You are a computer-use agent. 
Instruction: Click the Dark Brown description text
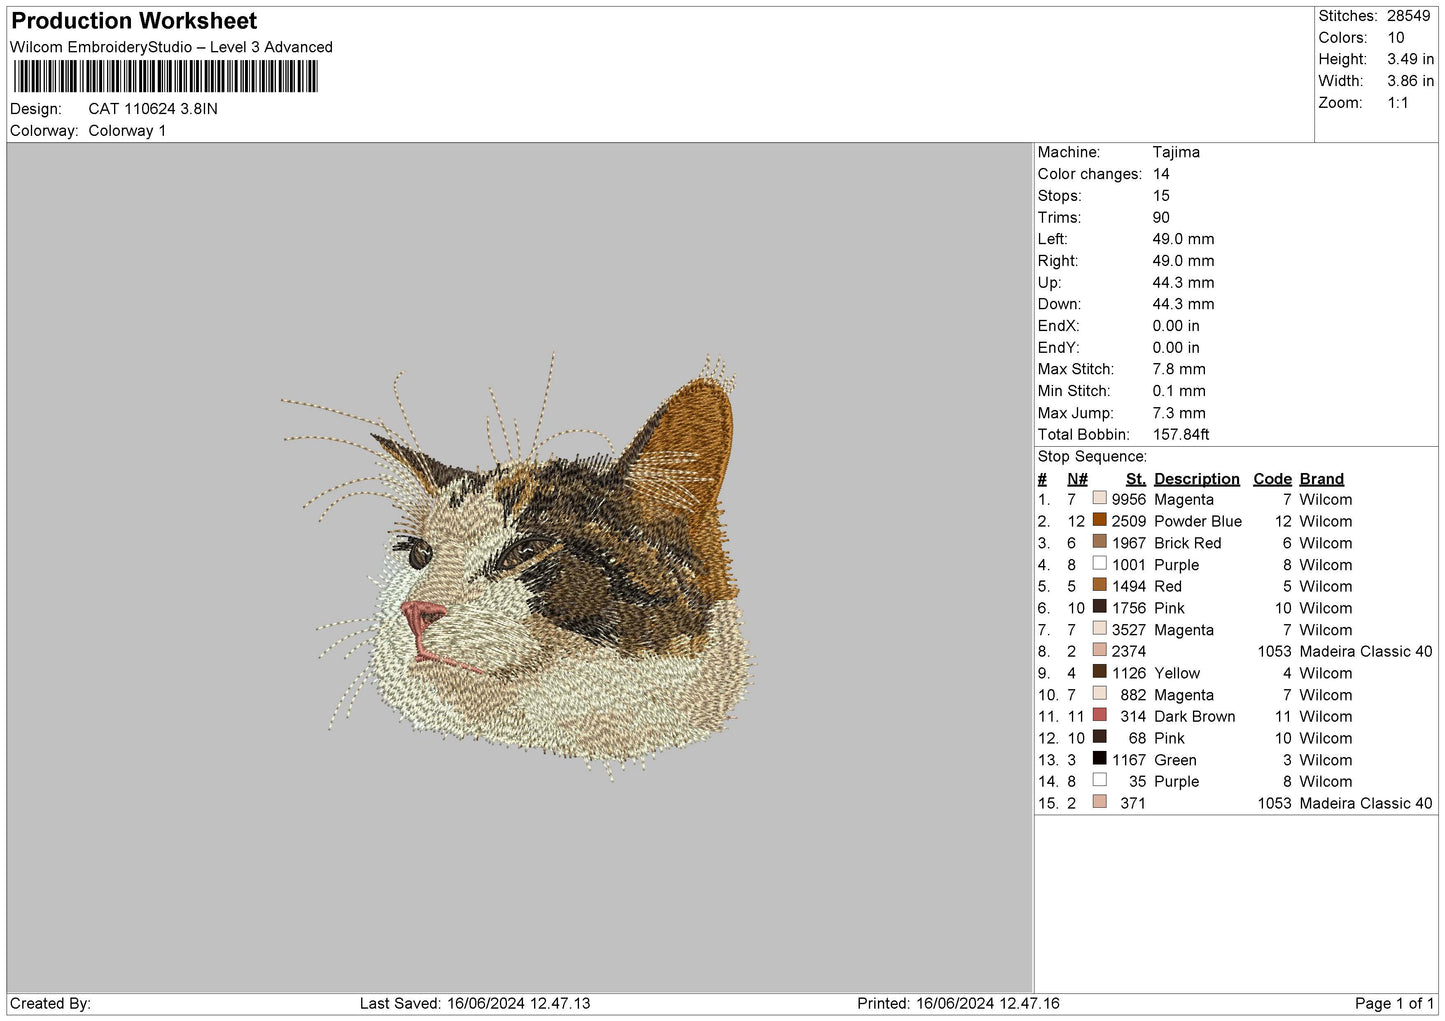pyautogui.click(x=1195, y=716)
